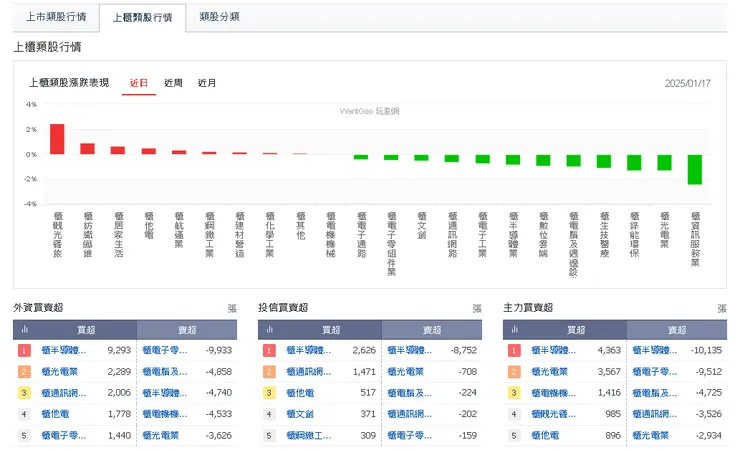740x453 pixels.
Task: Click 買超 header in 主力買賣超 table
Action: click(x=576, y=330)
